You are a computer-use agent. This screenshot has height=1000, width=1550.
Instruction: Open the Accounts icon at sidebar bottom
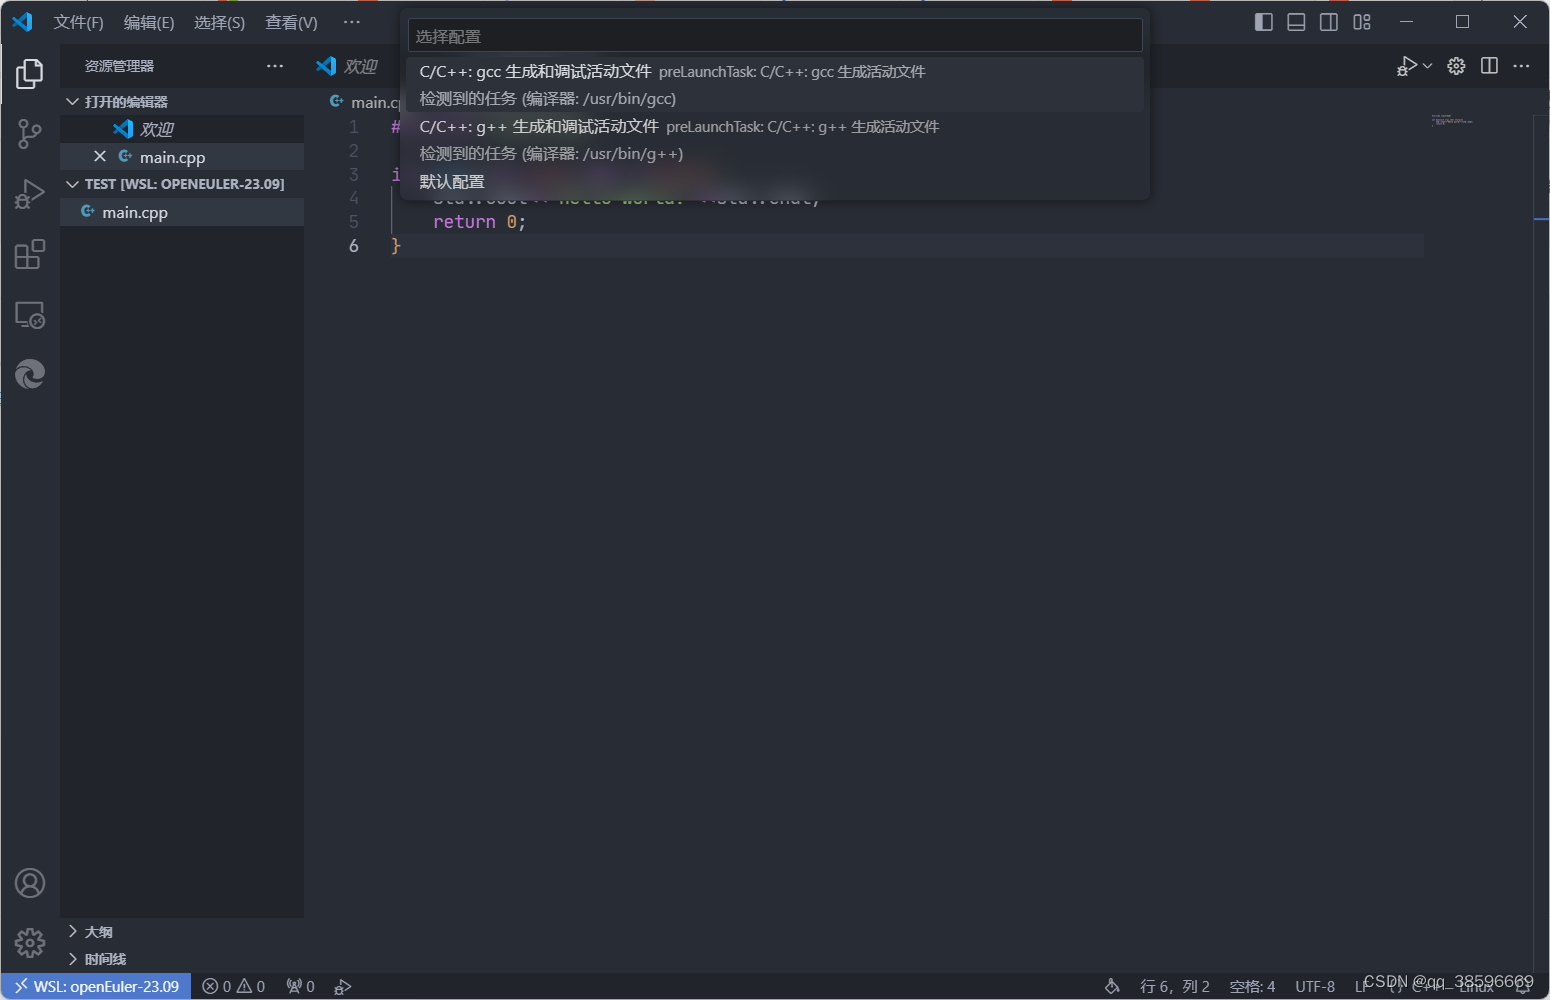[x=29, y=883]
